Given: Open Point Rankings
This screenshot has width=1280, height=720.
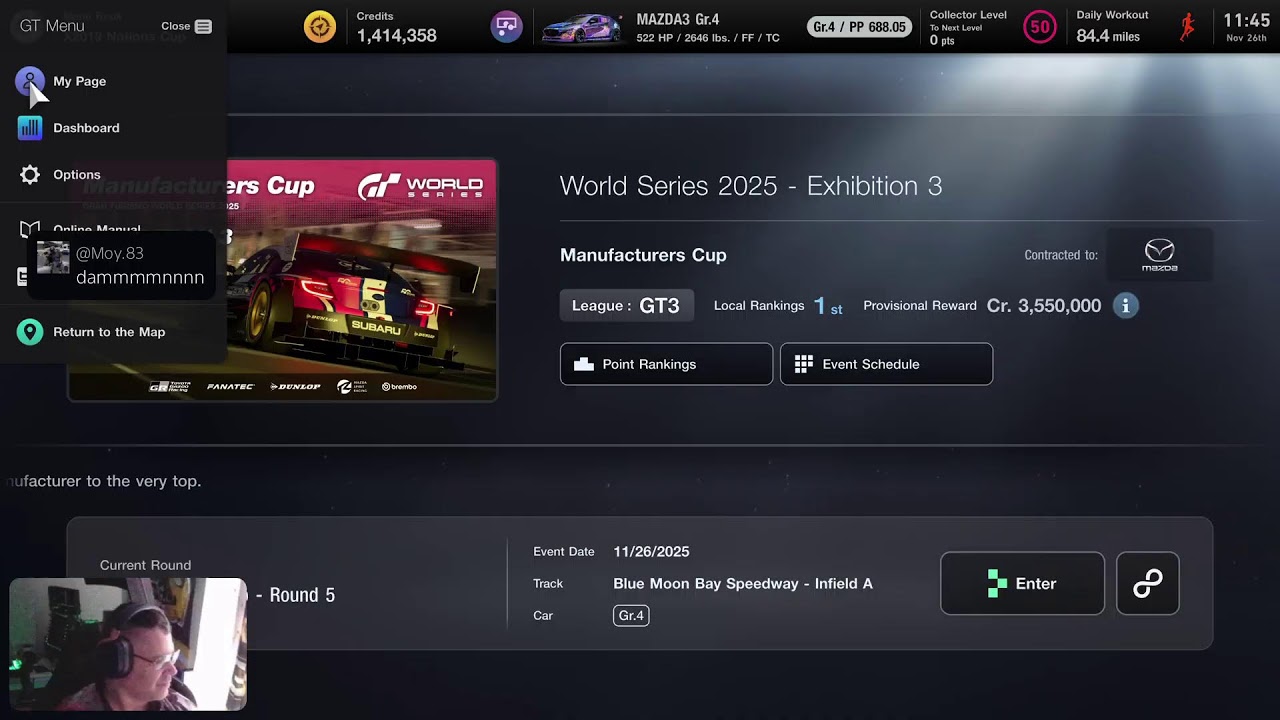Looking at the screenshot, I should point(666,364).
